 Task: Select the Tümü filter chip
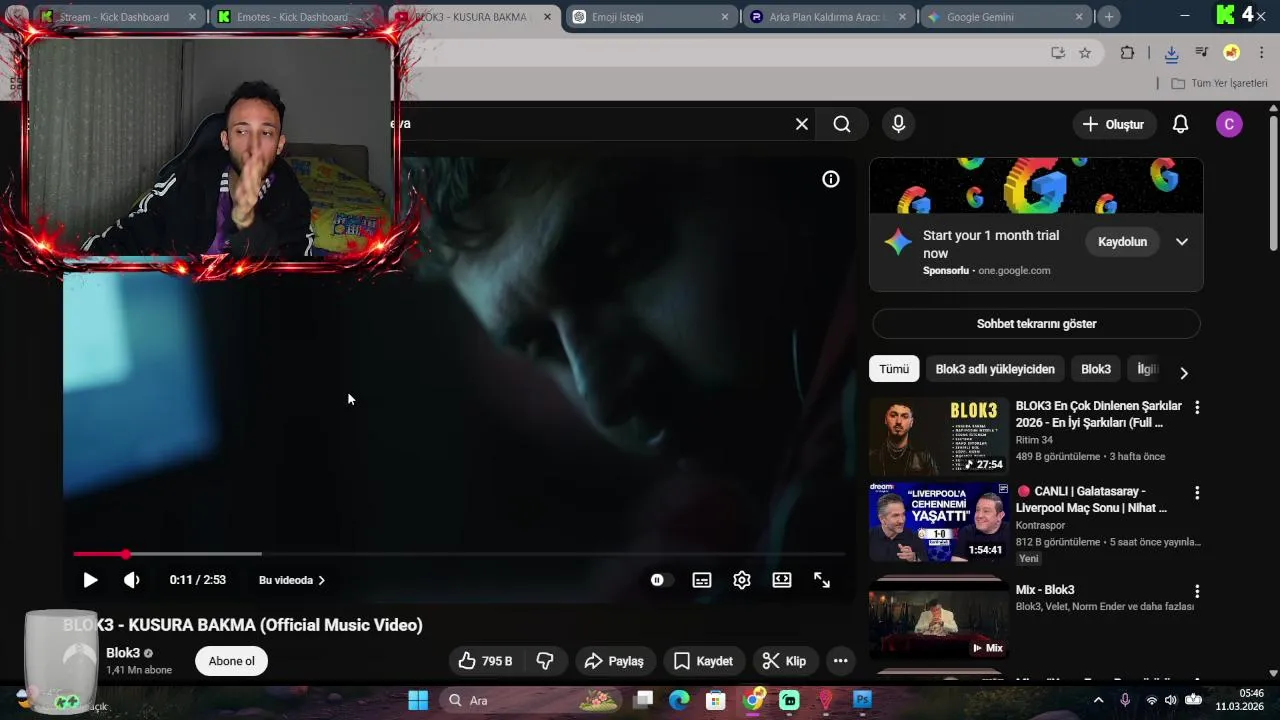(894, 369)
